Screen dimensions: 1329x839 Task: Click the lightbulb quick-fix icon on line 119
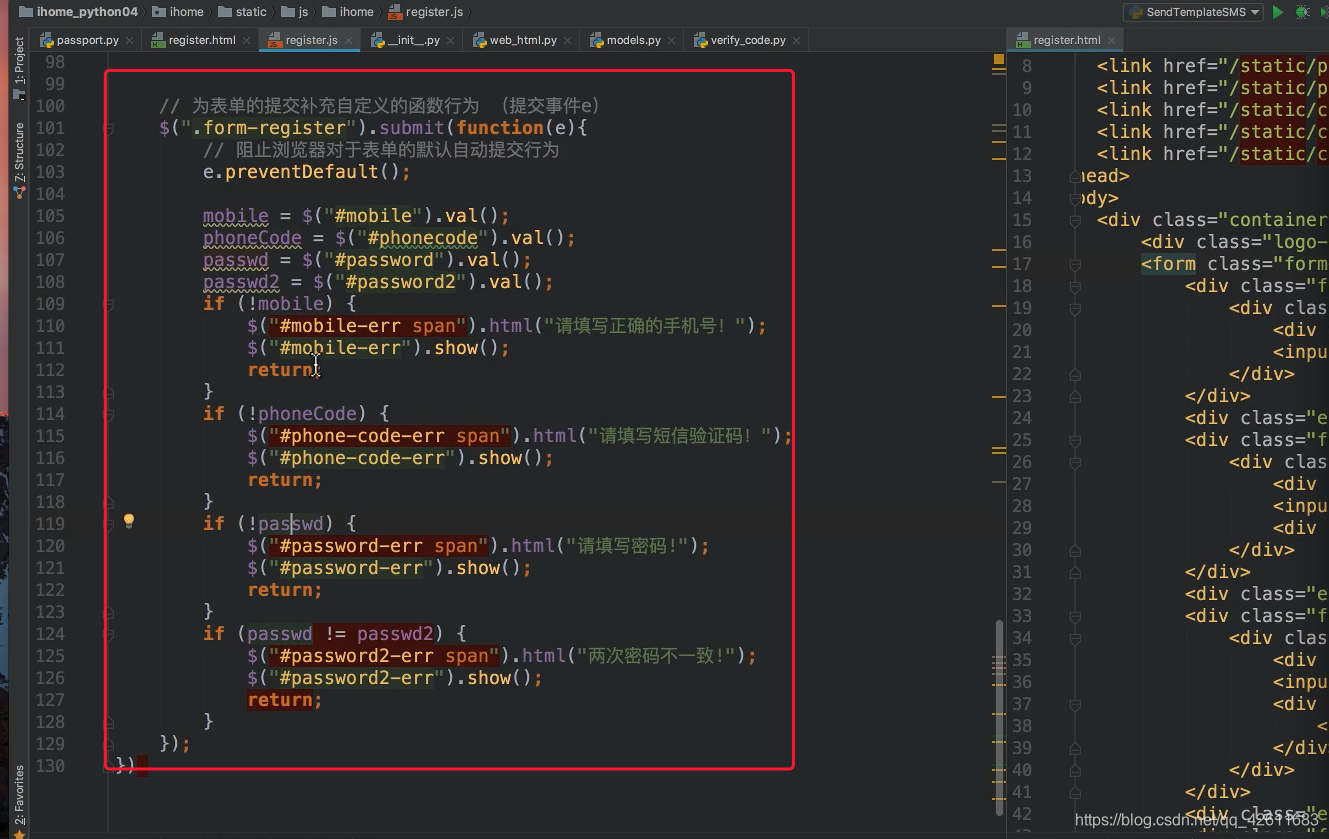click(128, 521)
